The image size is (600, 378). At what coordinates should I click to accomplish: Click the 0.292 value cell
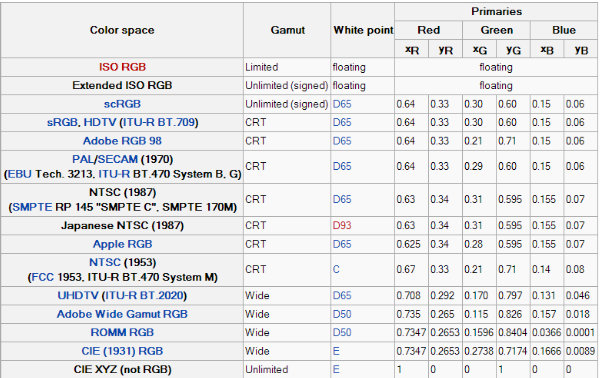(x=445, y=296)
